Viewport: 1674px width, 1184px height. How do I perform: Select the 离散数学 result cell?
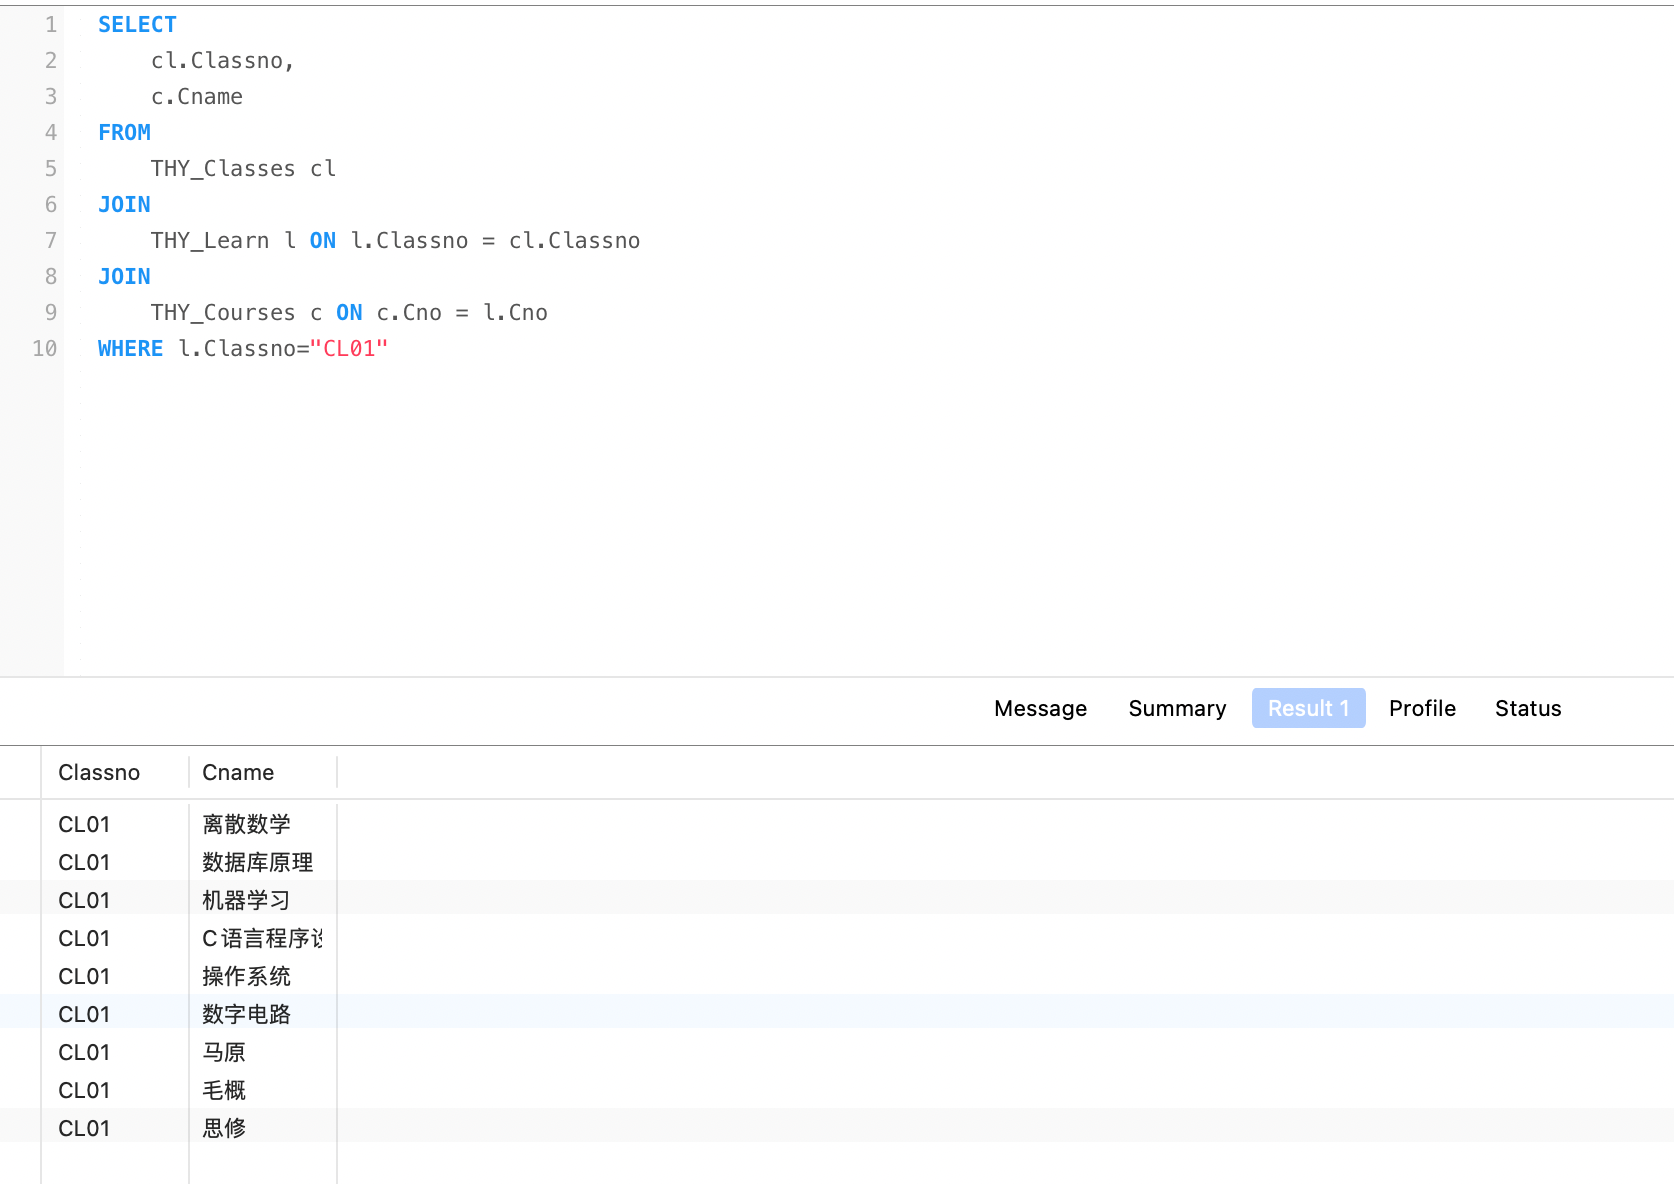point(246,824)
